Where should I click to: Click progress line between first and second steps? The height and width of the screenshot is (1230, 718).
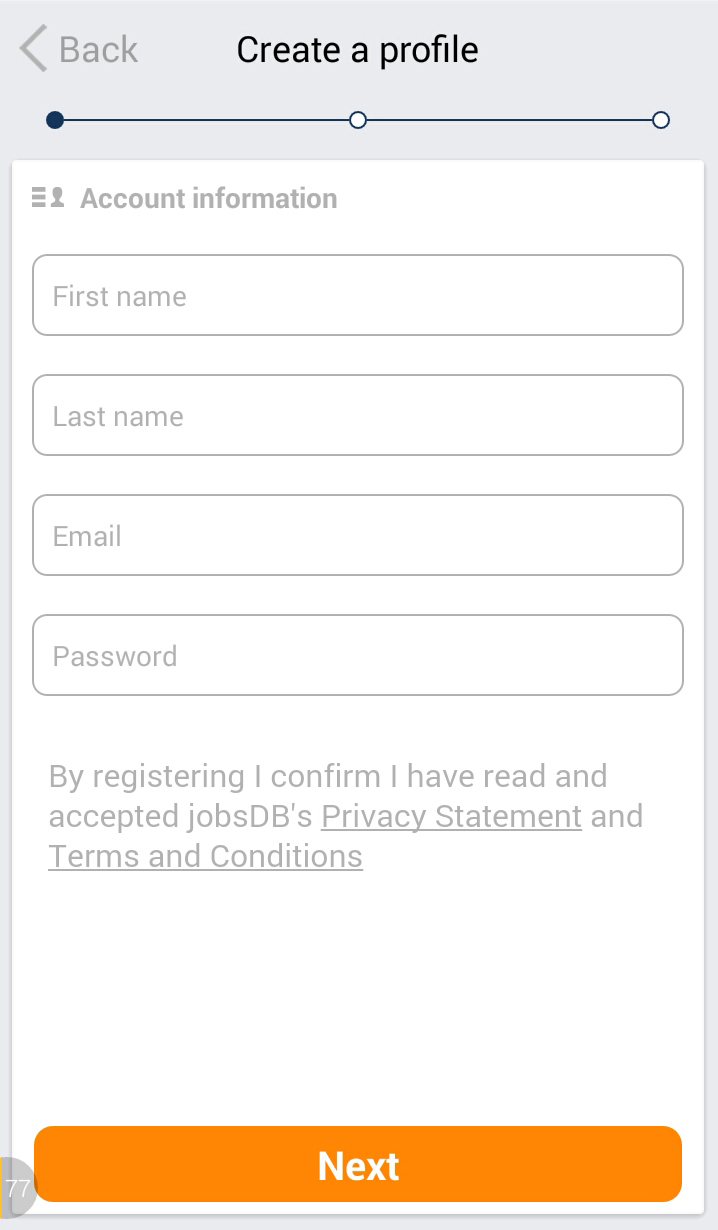(205, 120)
